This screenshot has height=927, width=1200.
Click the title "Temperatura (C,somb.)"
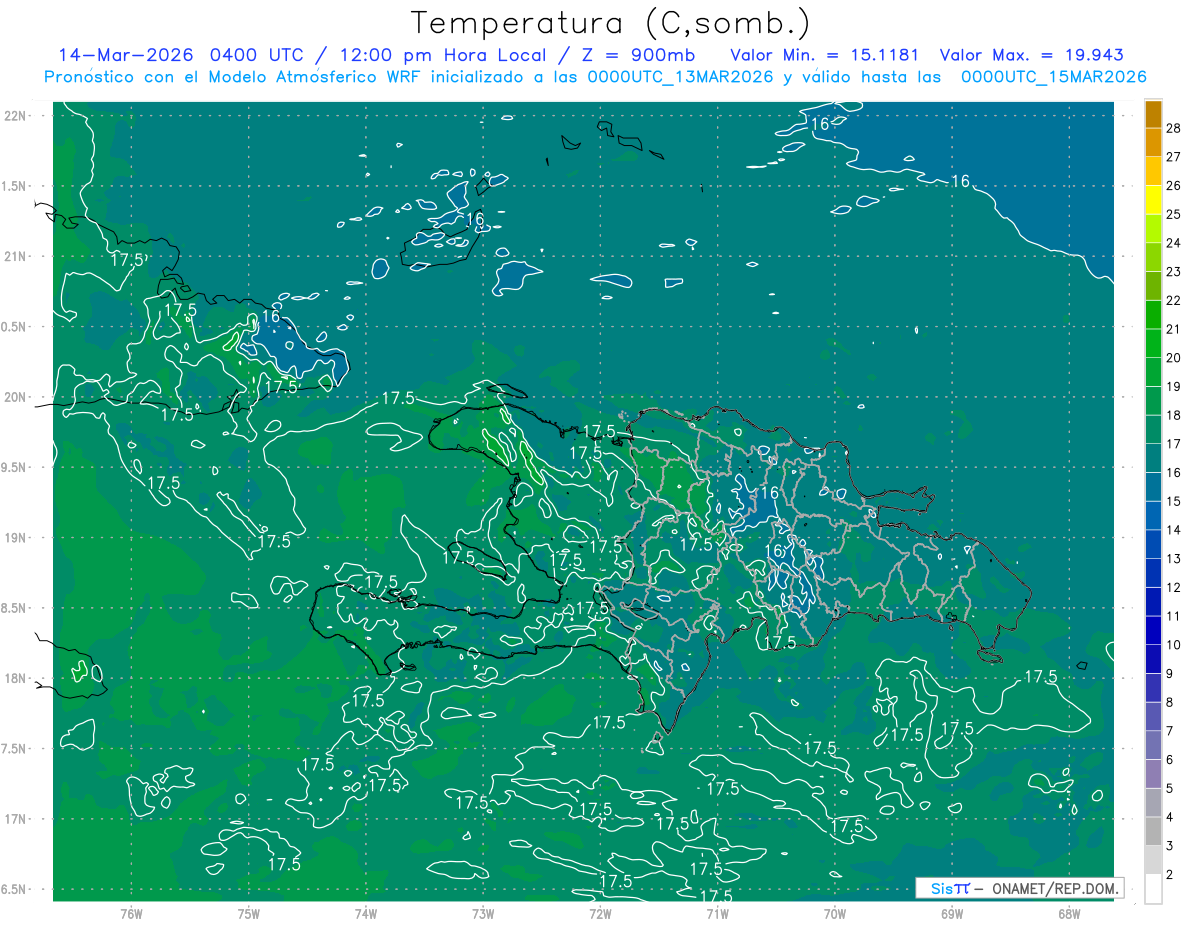pos(611,23)
